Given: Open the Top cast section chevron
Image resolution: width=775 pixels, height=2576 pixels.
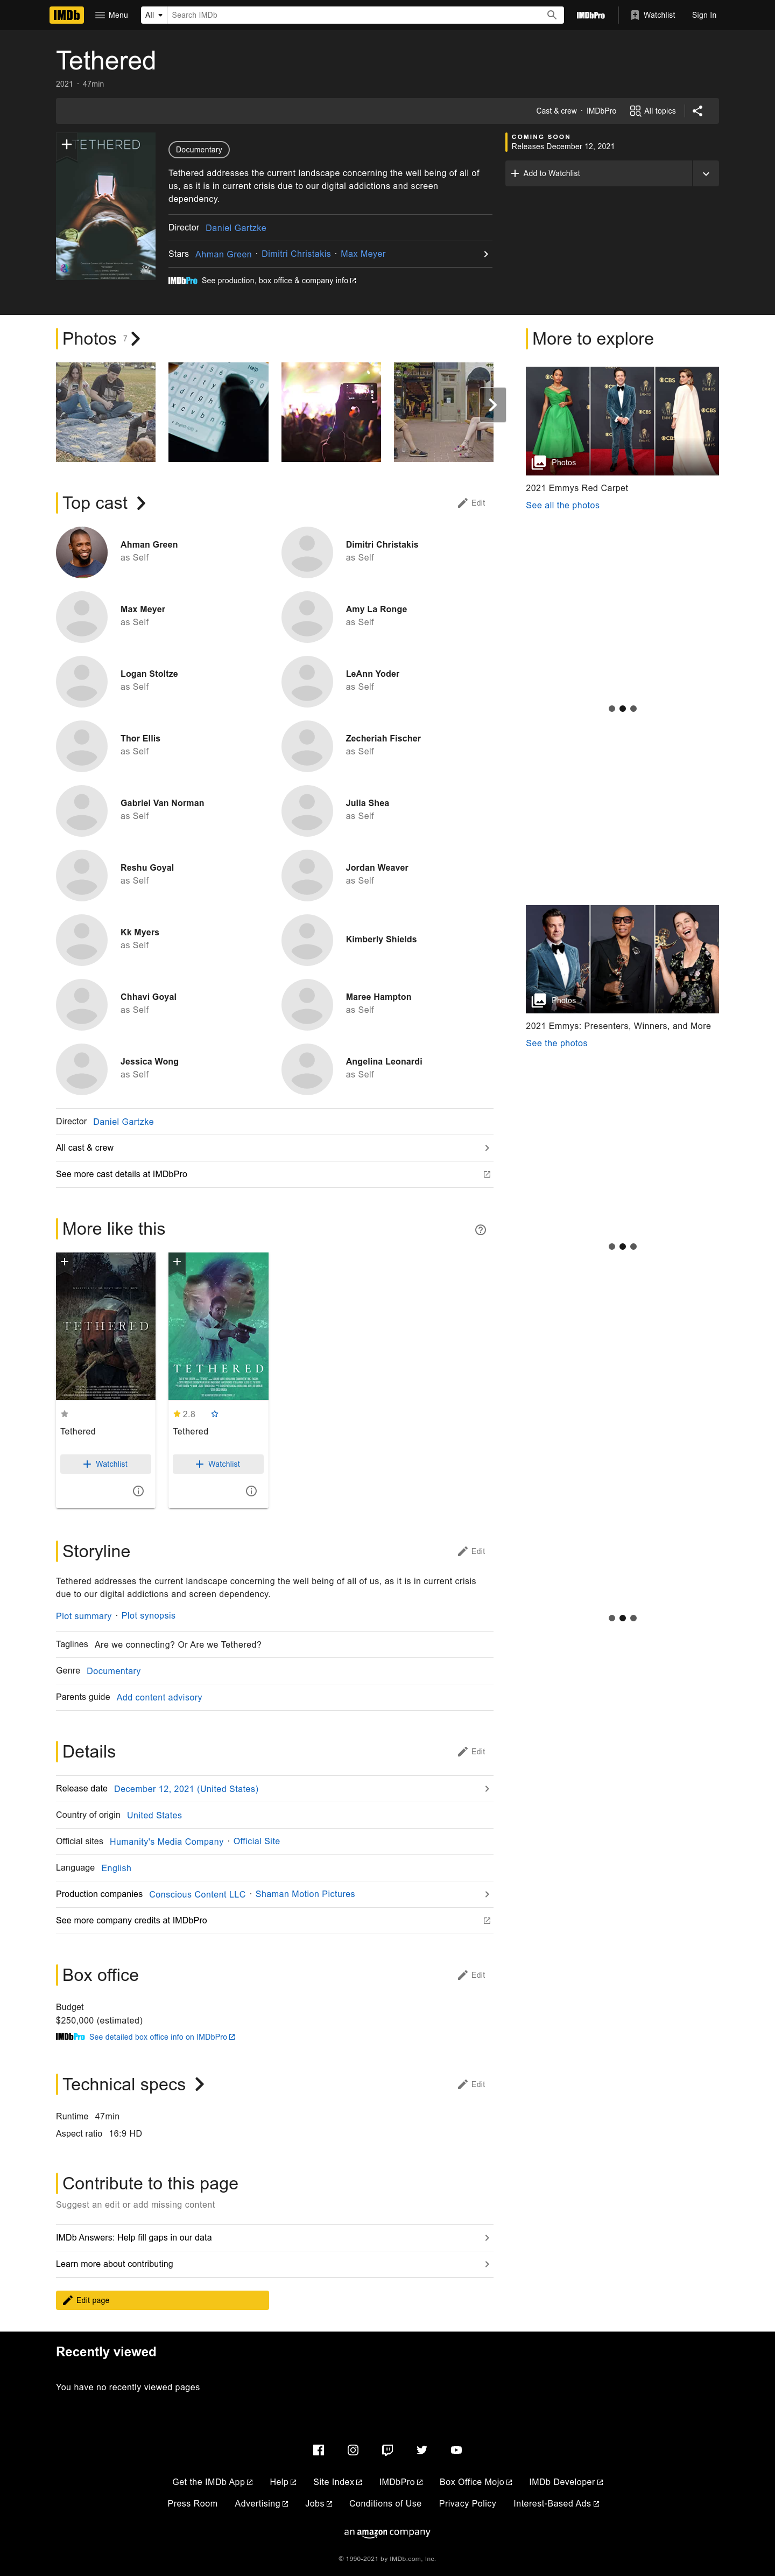Looking at the screenshot, I should tap(141, 503).
